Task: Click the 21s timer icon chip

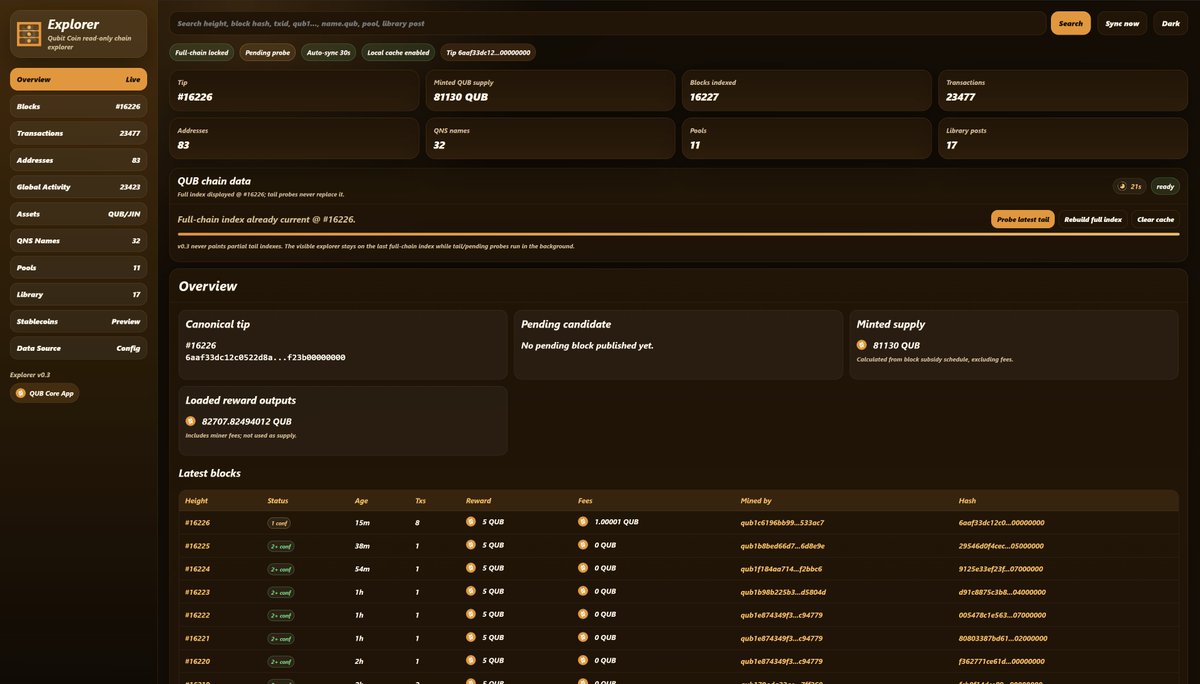Action: click(1130, 186)
